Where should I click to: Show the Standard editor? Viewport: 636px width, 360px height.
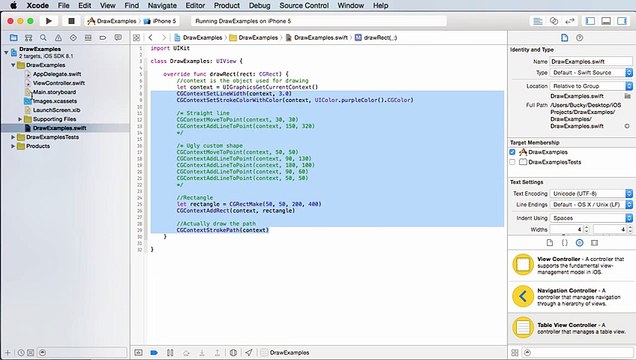(x=538, y=21)
